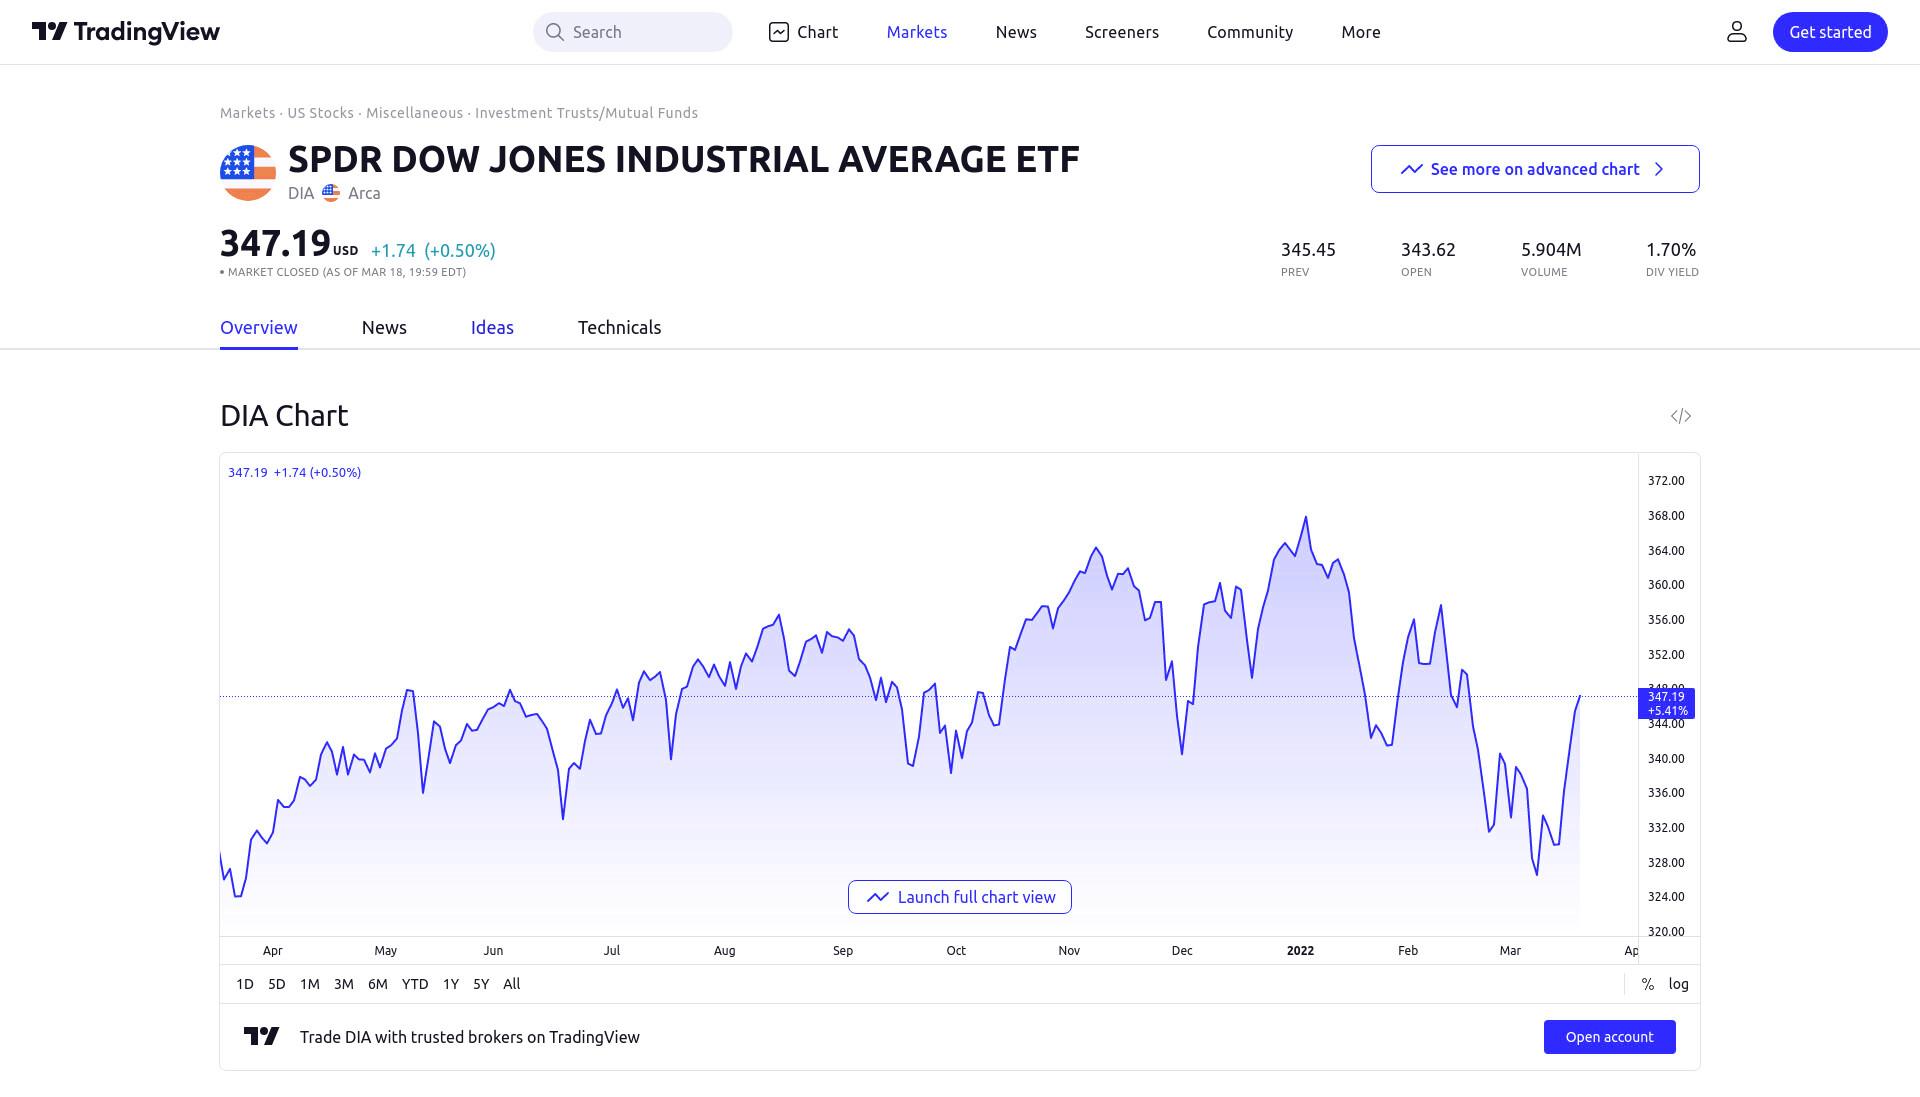Click the chart icon in Chart menu
Viewport: 1920px width, 1097px height.
(x=779, y=32)
